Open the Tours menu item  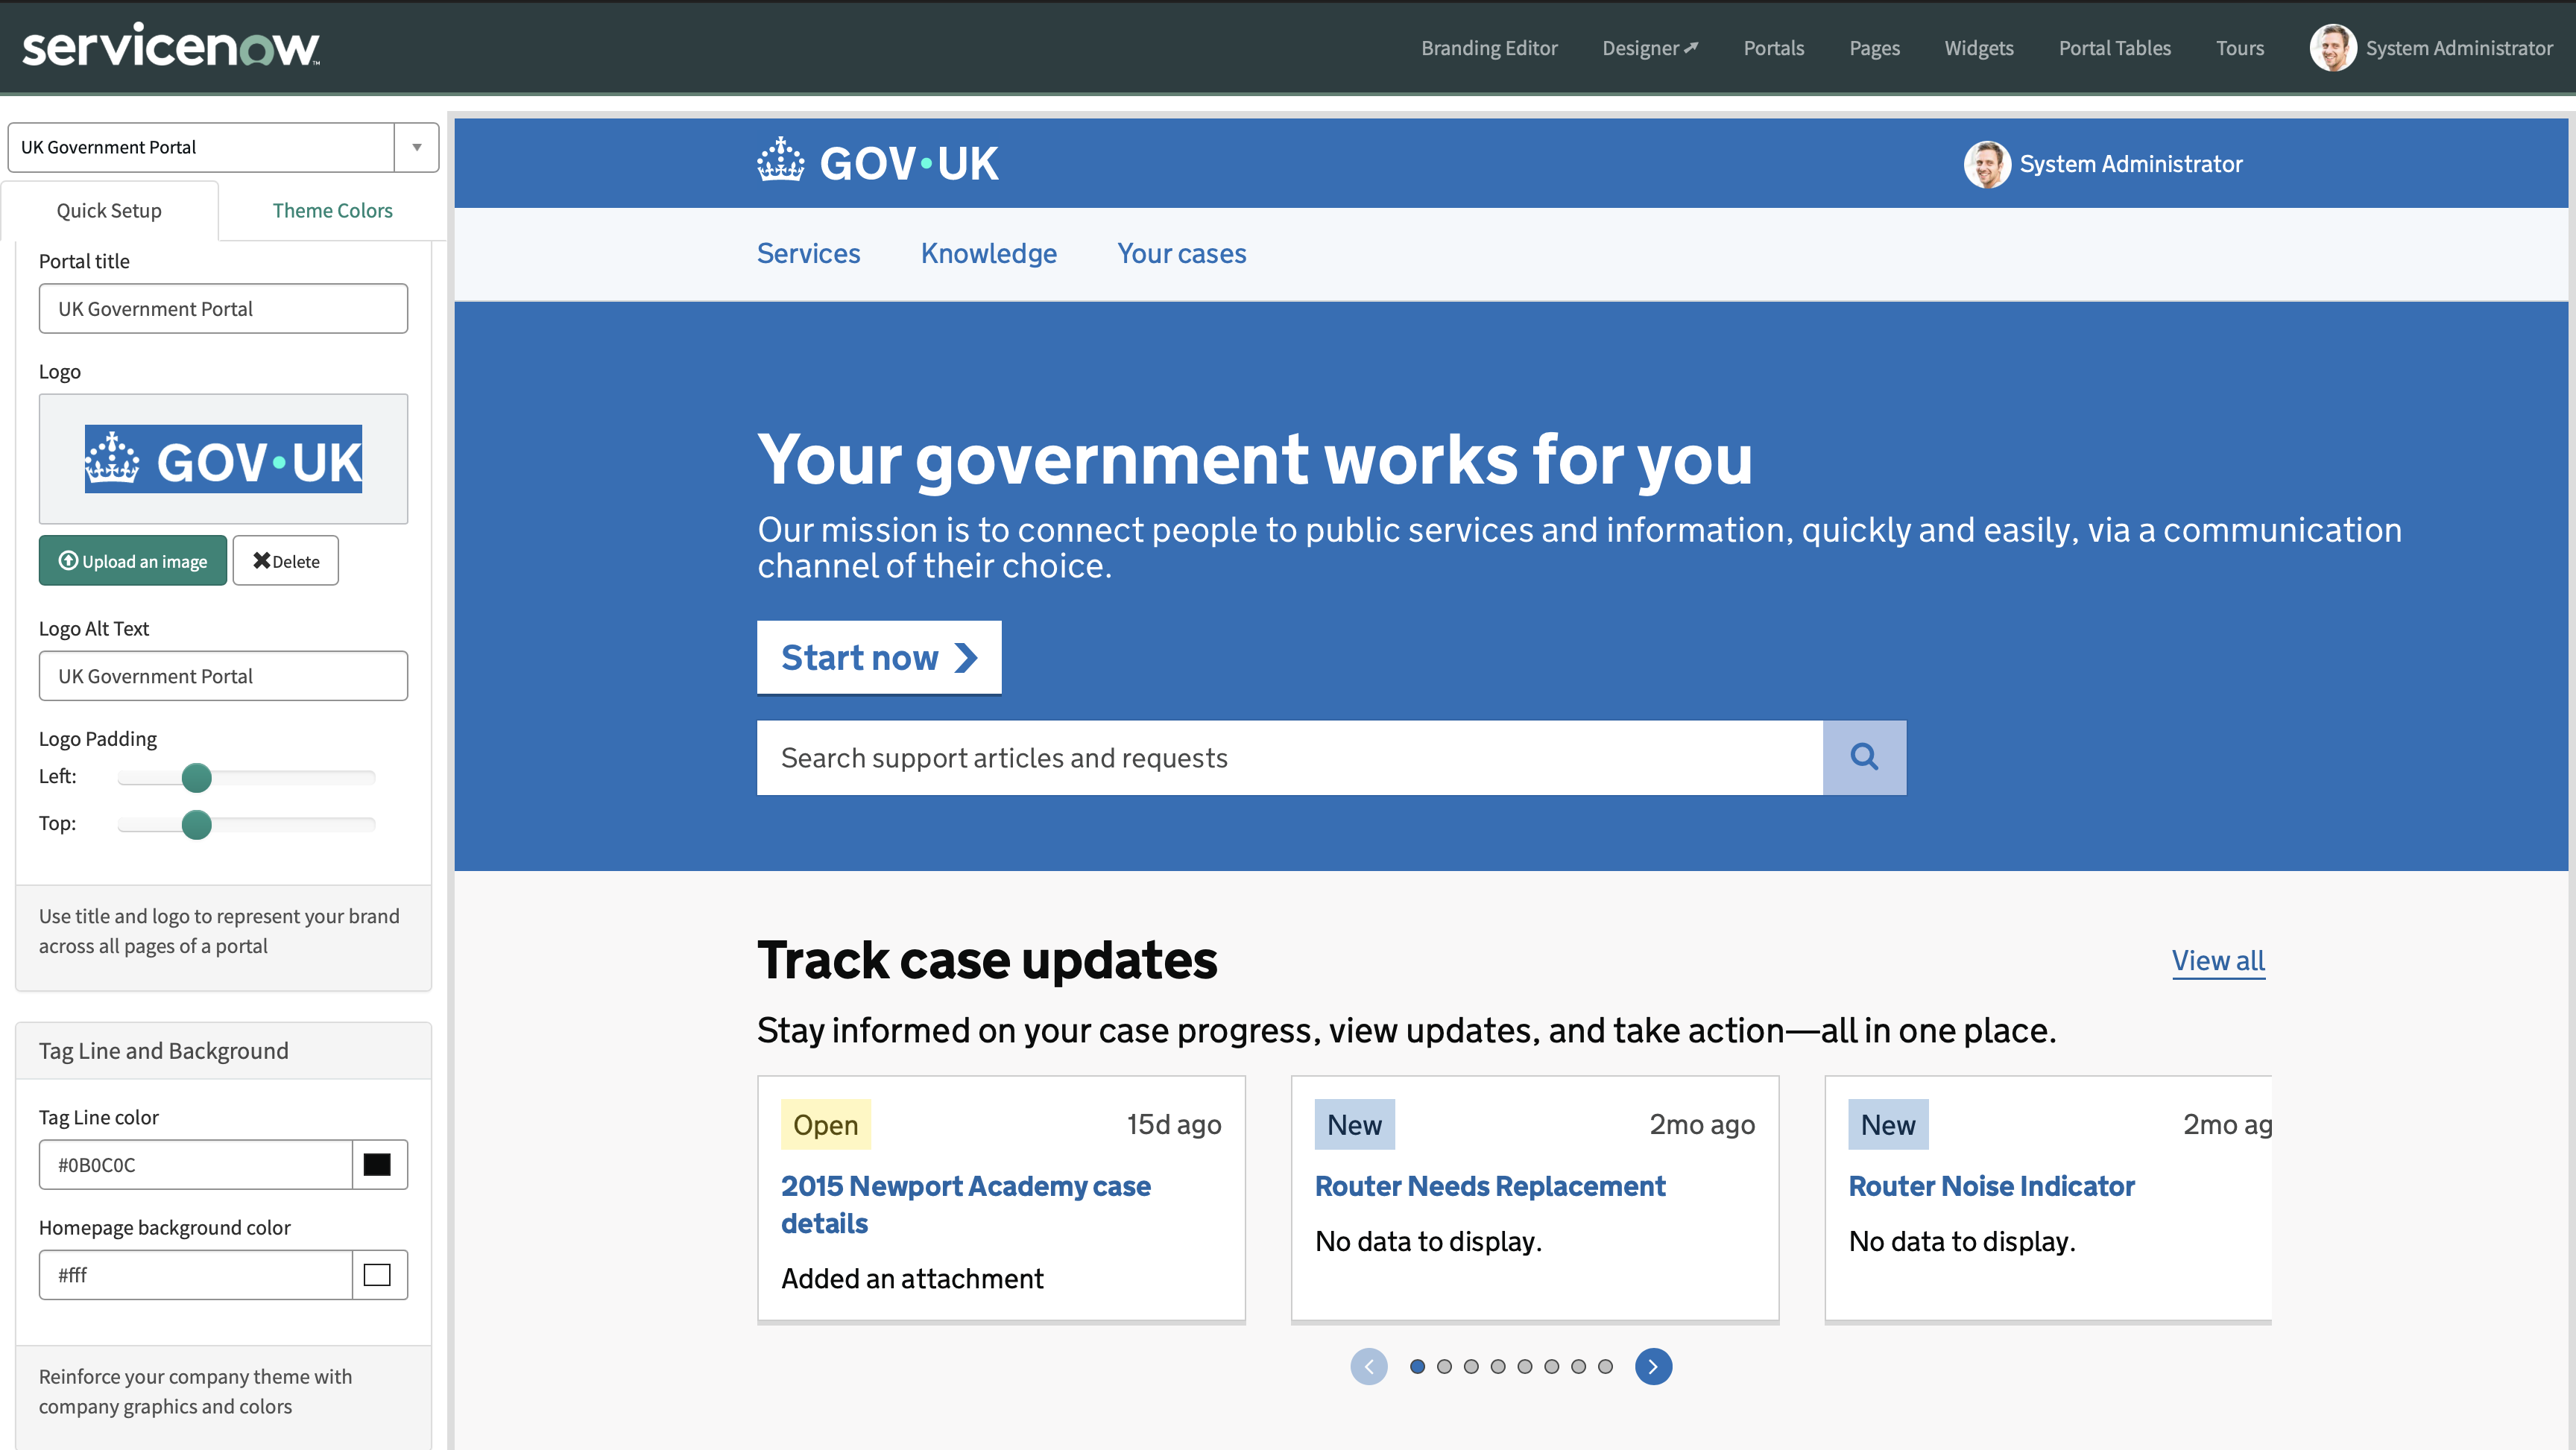click(x=2240, y=48)
